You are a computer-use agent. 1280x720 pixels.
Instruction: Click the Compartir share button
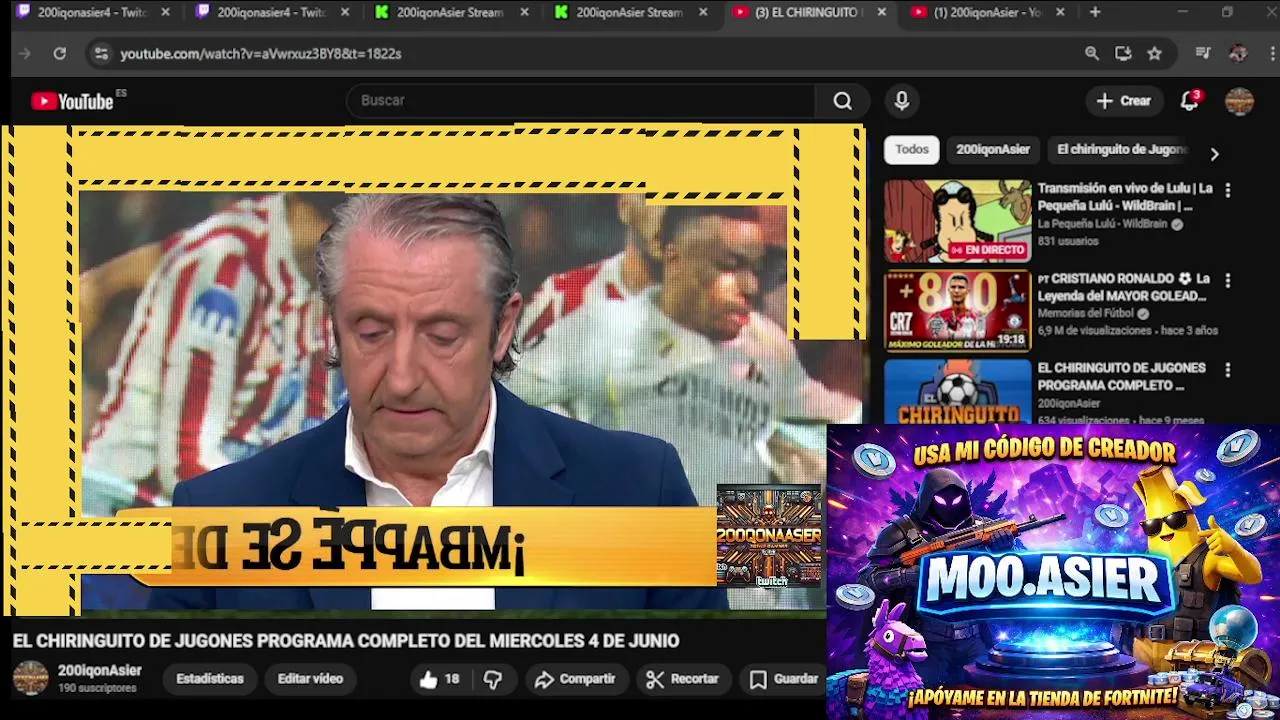pos(575,679)
